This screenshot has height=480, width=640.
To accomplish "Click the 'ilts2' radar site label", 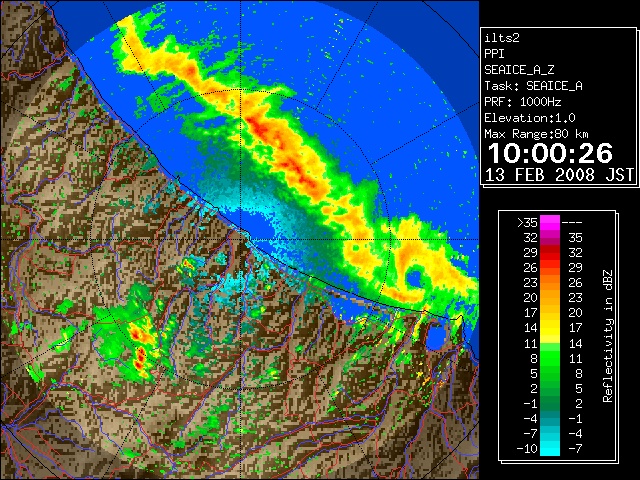I will [x=502, y=38].
